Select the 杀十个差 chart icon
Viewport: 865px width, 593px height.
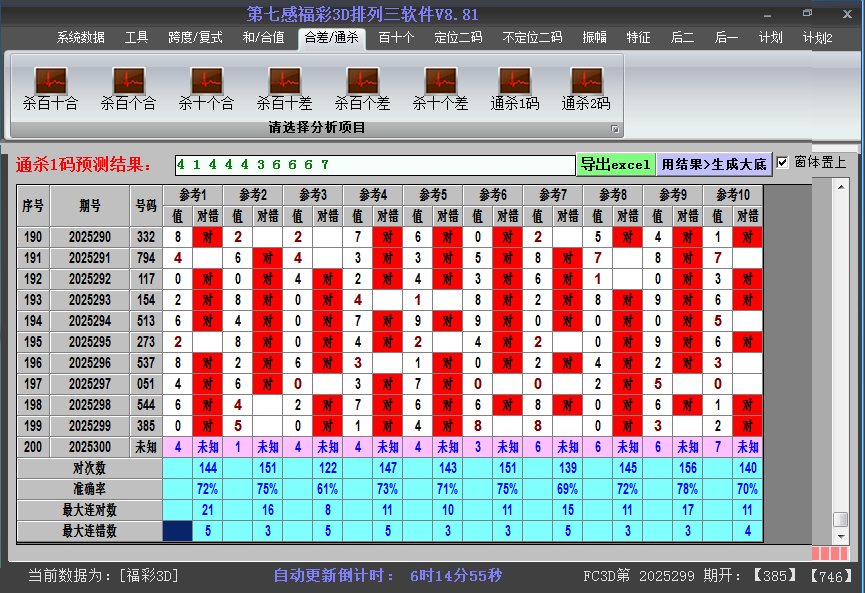[440, 80]
